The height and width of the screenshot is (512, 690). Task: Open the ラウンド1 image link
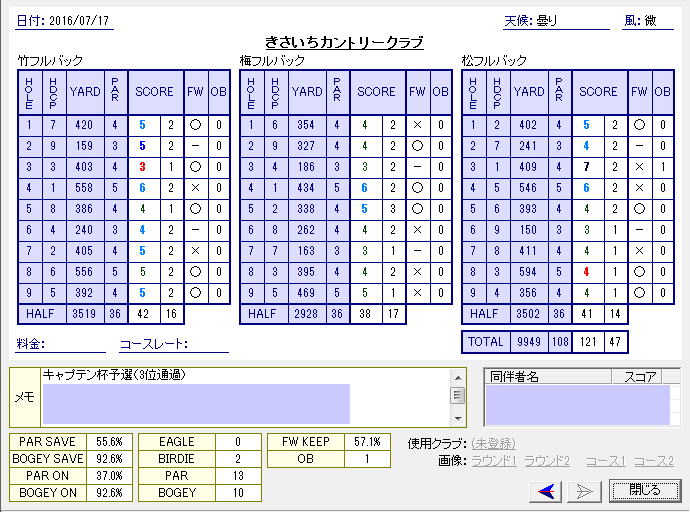point(494,461)
